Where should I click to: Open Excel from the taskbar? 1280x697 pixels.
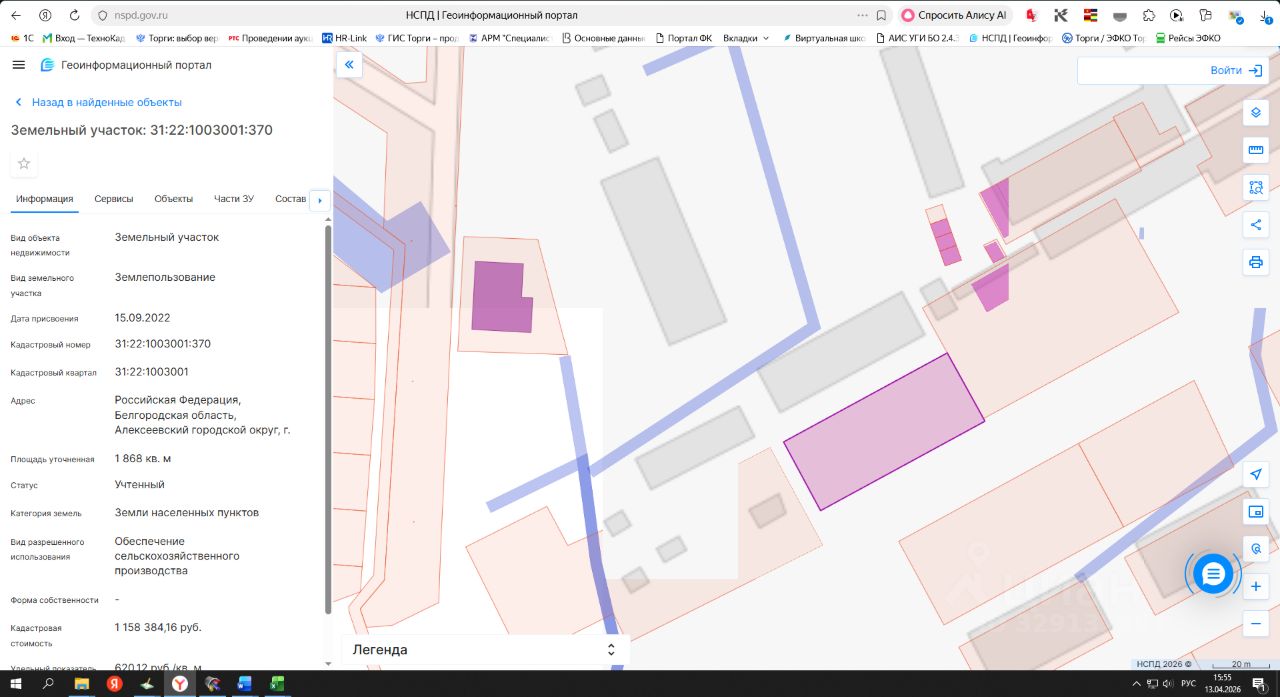277,684
